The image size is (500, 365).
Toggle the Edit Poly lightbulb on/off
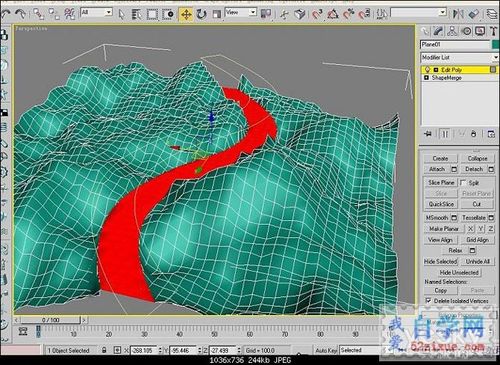pos(427,70)
